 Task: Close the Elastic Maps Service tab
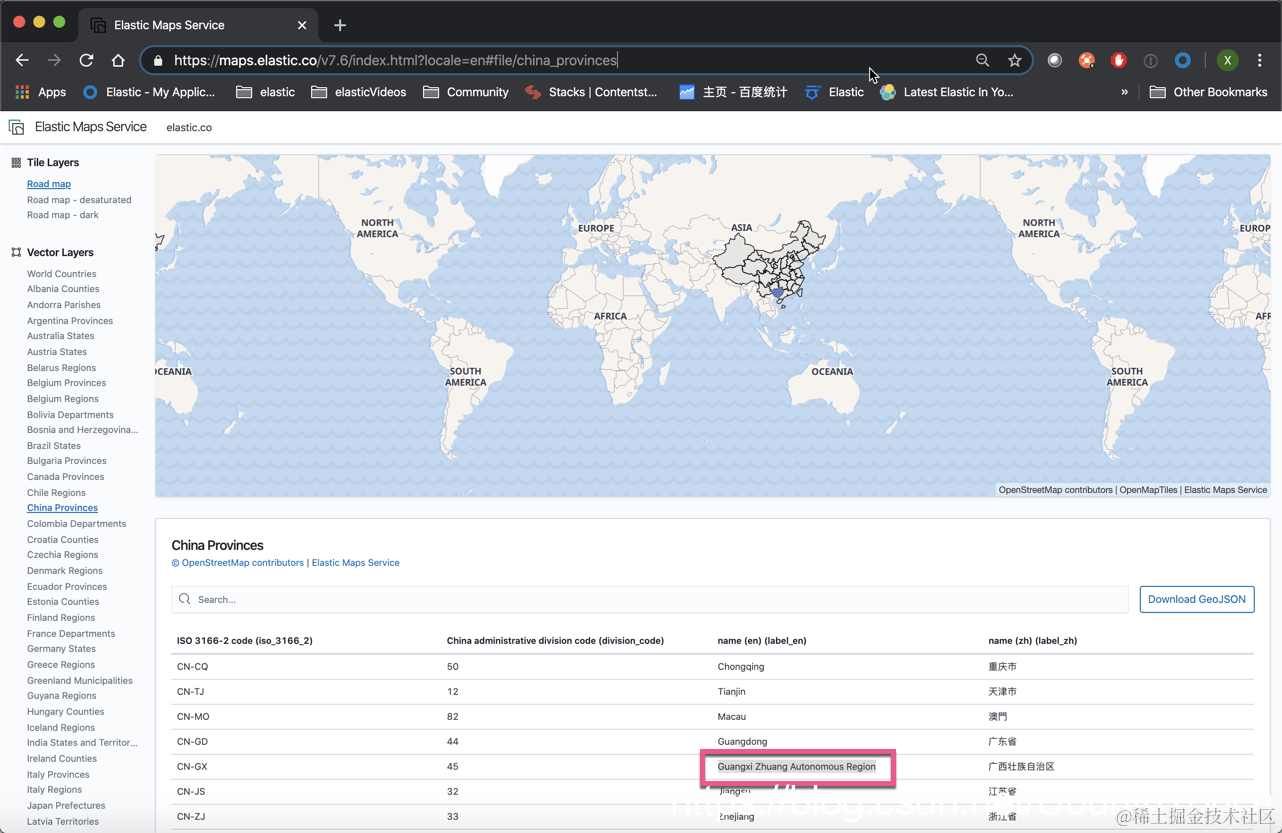point(302,25)
